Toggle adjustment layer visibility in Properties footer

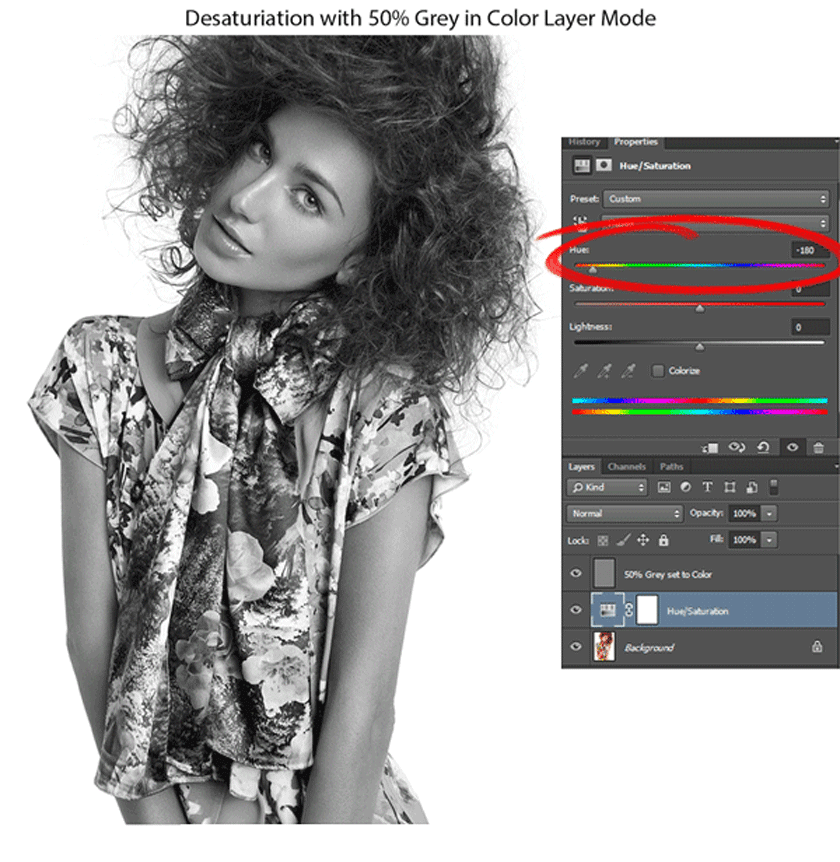tap(792, 447)
